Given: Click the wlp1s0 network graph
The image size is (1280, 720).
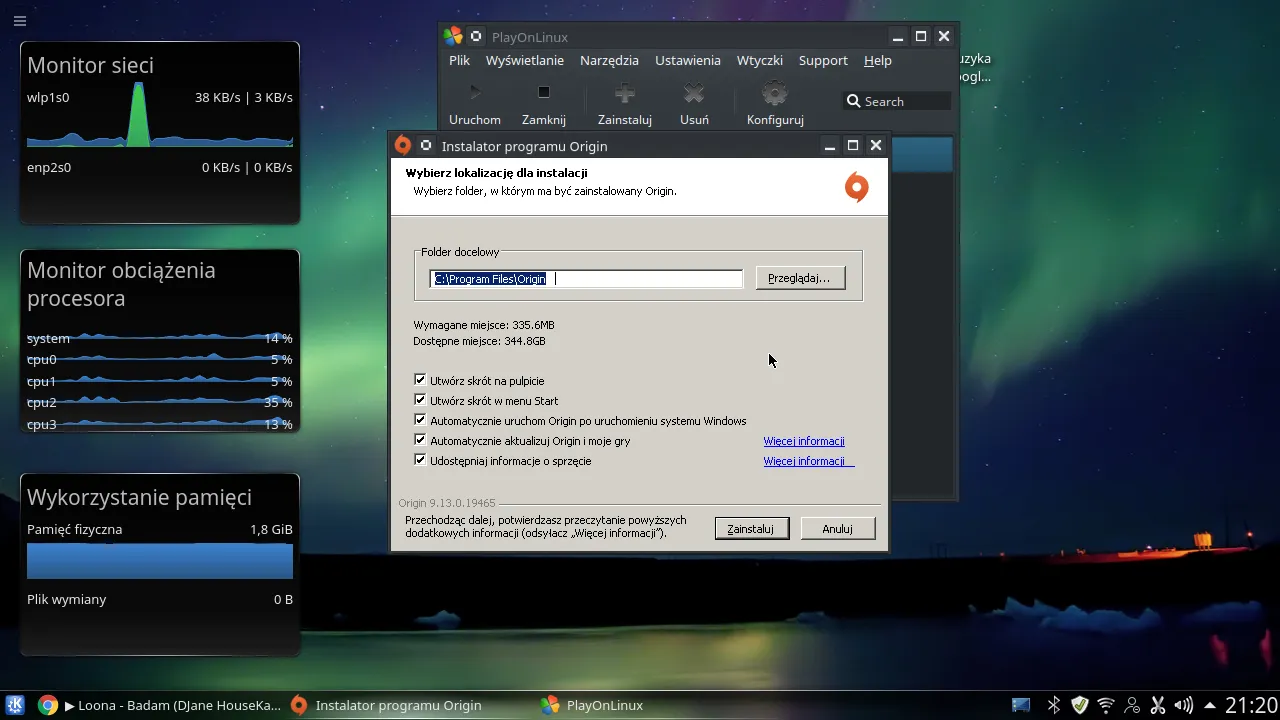Looking at the screenshot, I should (160, 115).
